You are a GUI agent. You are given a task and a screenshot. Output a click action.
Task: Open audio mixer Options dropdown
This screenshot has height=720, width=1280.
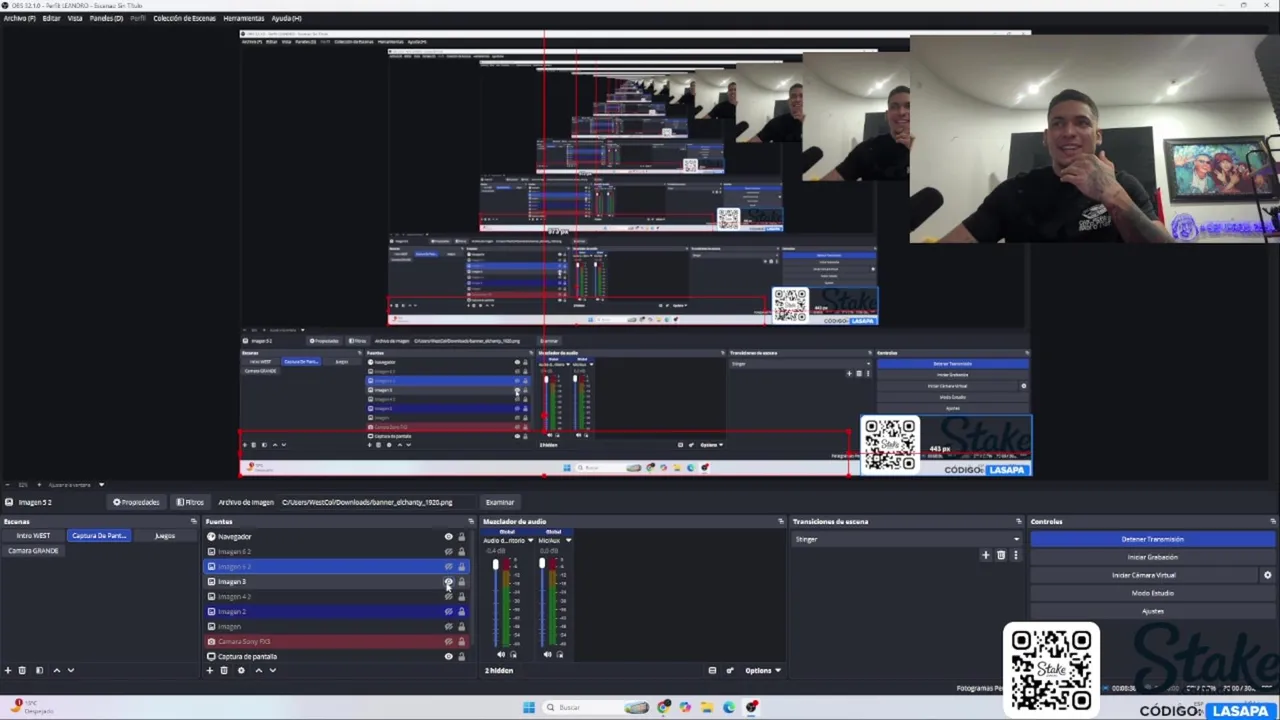point(763,670)
